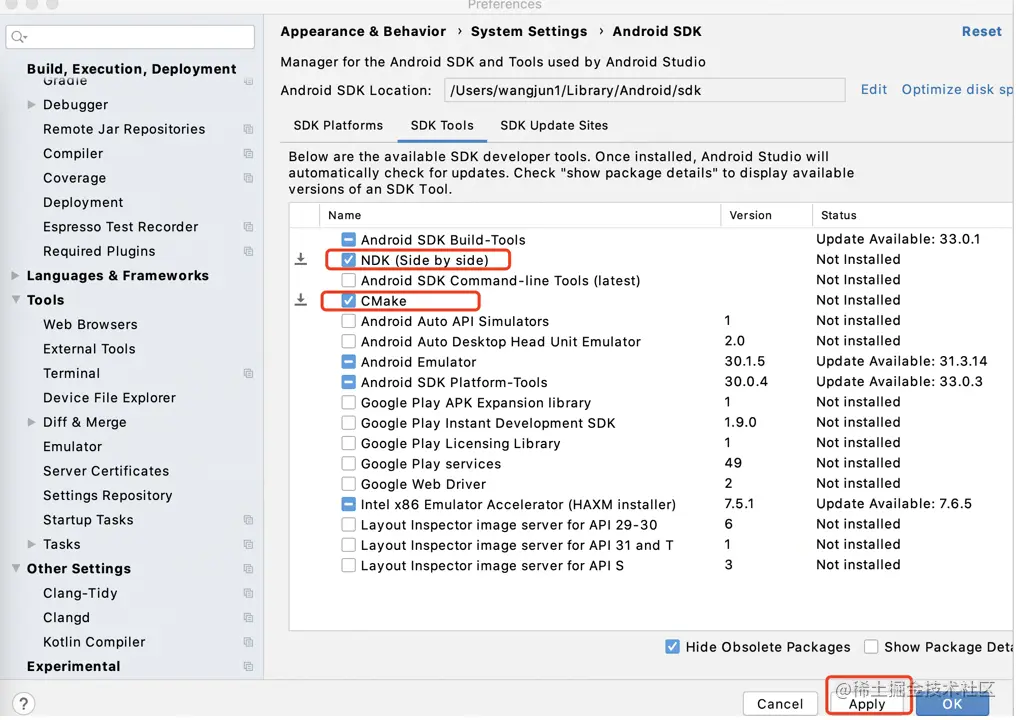The image size is (1016, 720).
Task: Click project-level icon next to Remote Jar Repositories
Action: coord(248,129)
